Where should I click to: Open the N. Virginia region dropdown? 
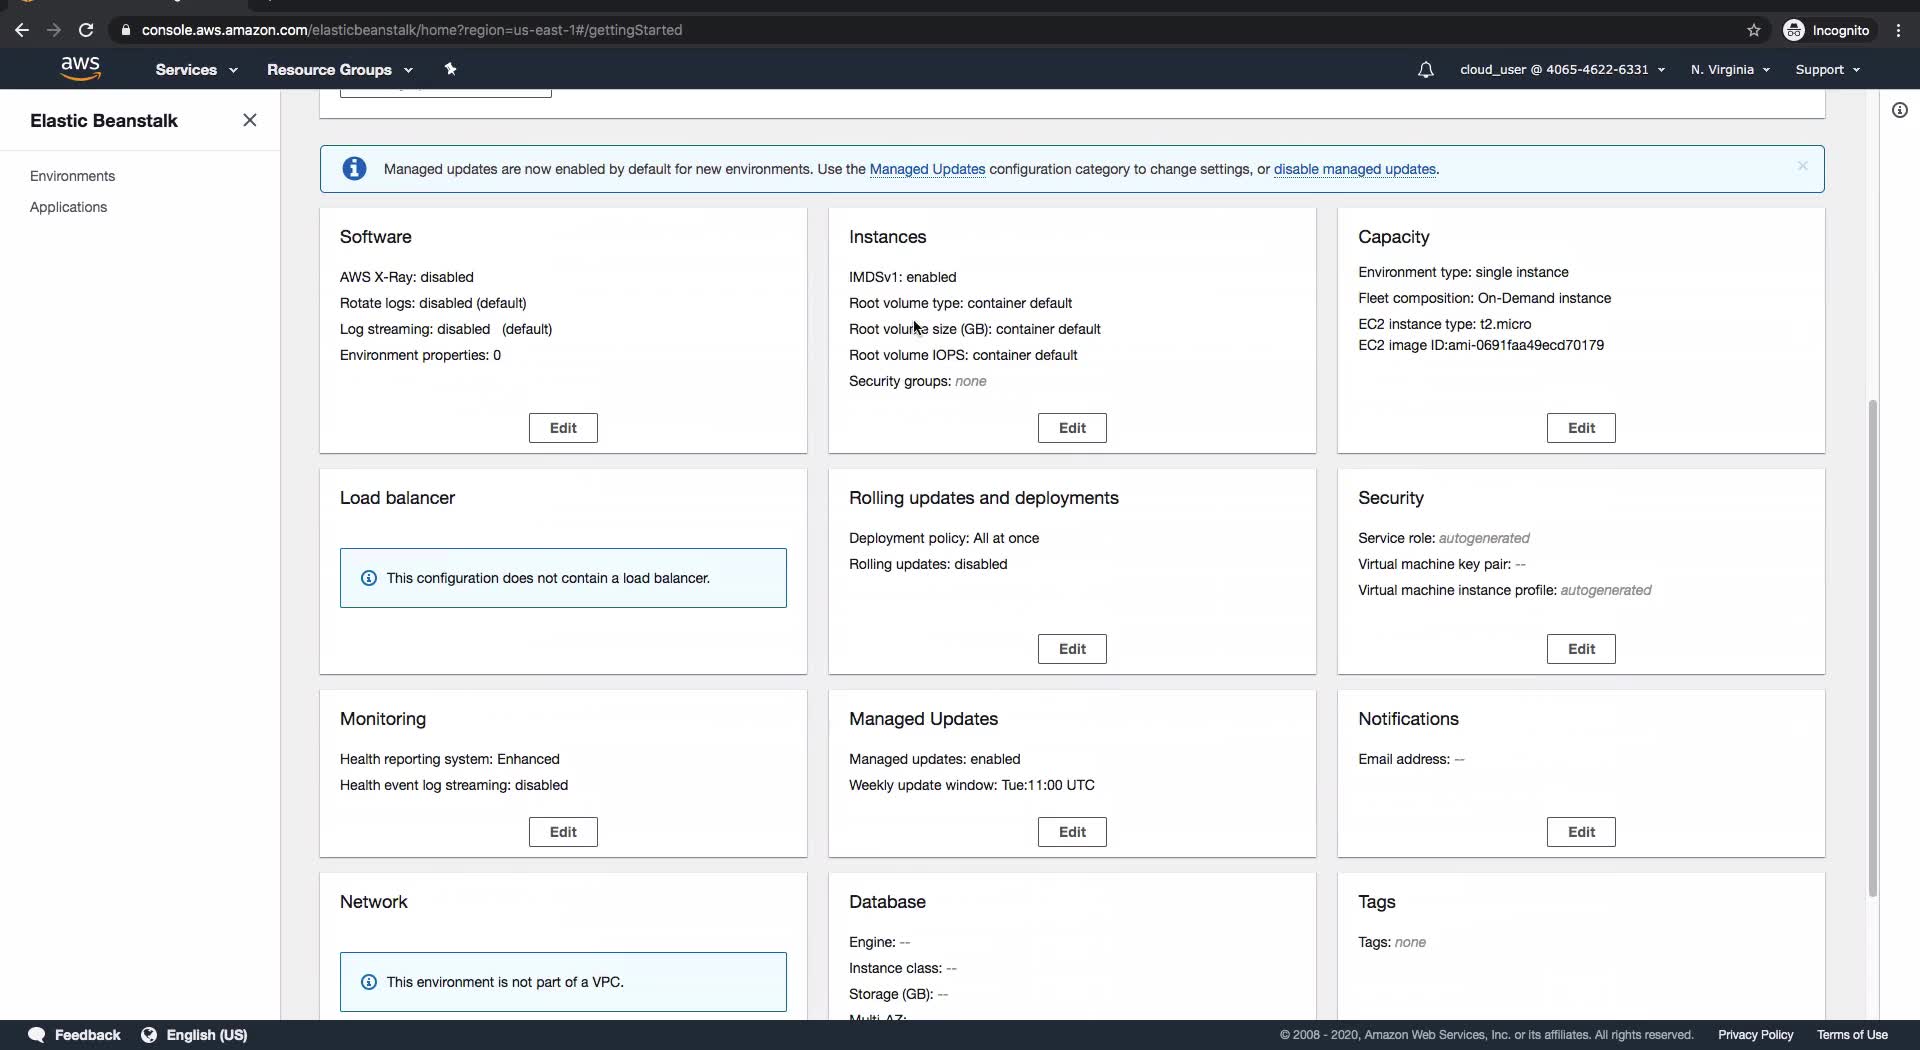coord(1730,70)
